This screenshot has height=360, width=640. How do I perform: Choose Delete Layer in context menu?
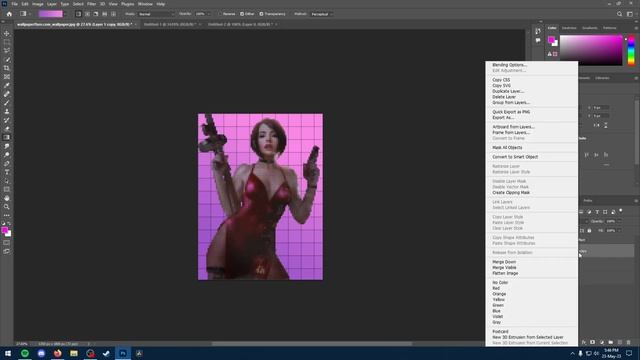(x=504, y=97)
